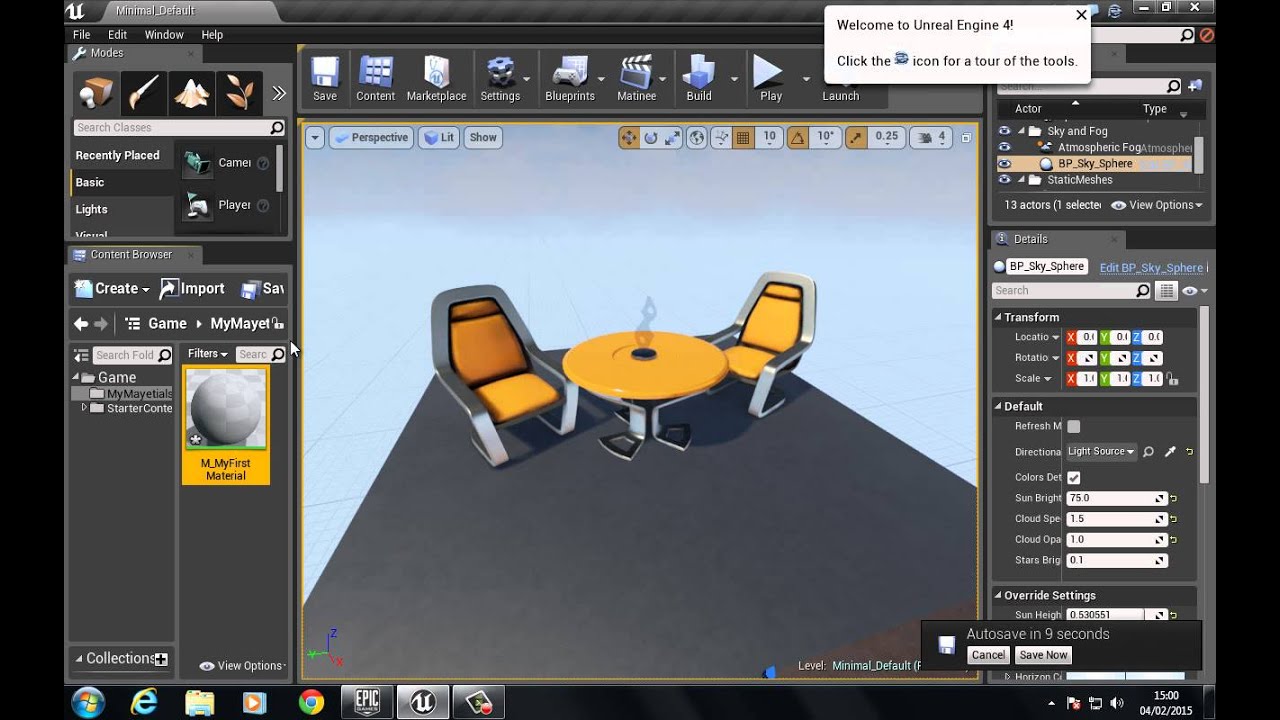Select the Recently Placed category

tap(121, 155)
